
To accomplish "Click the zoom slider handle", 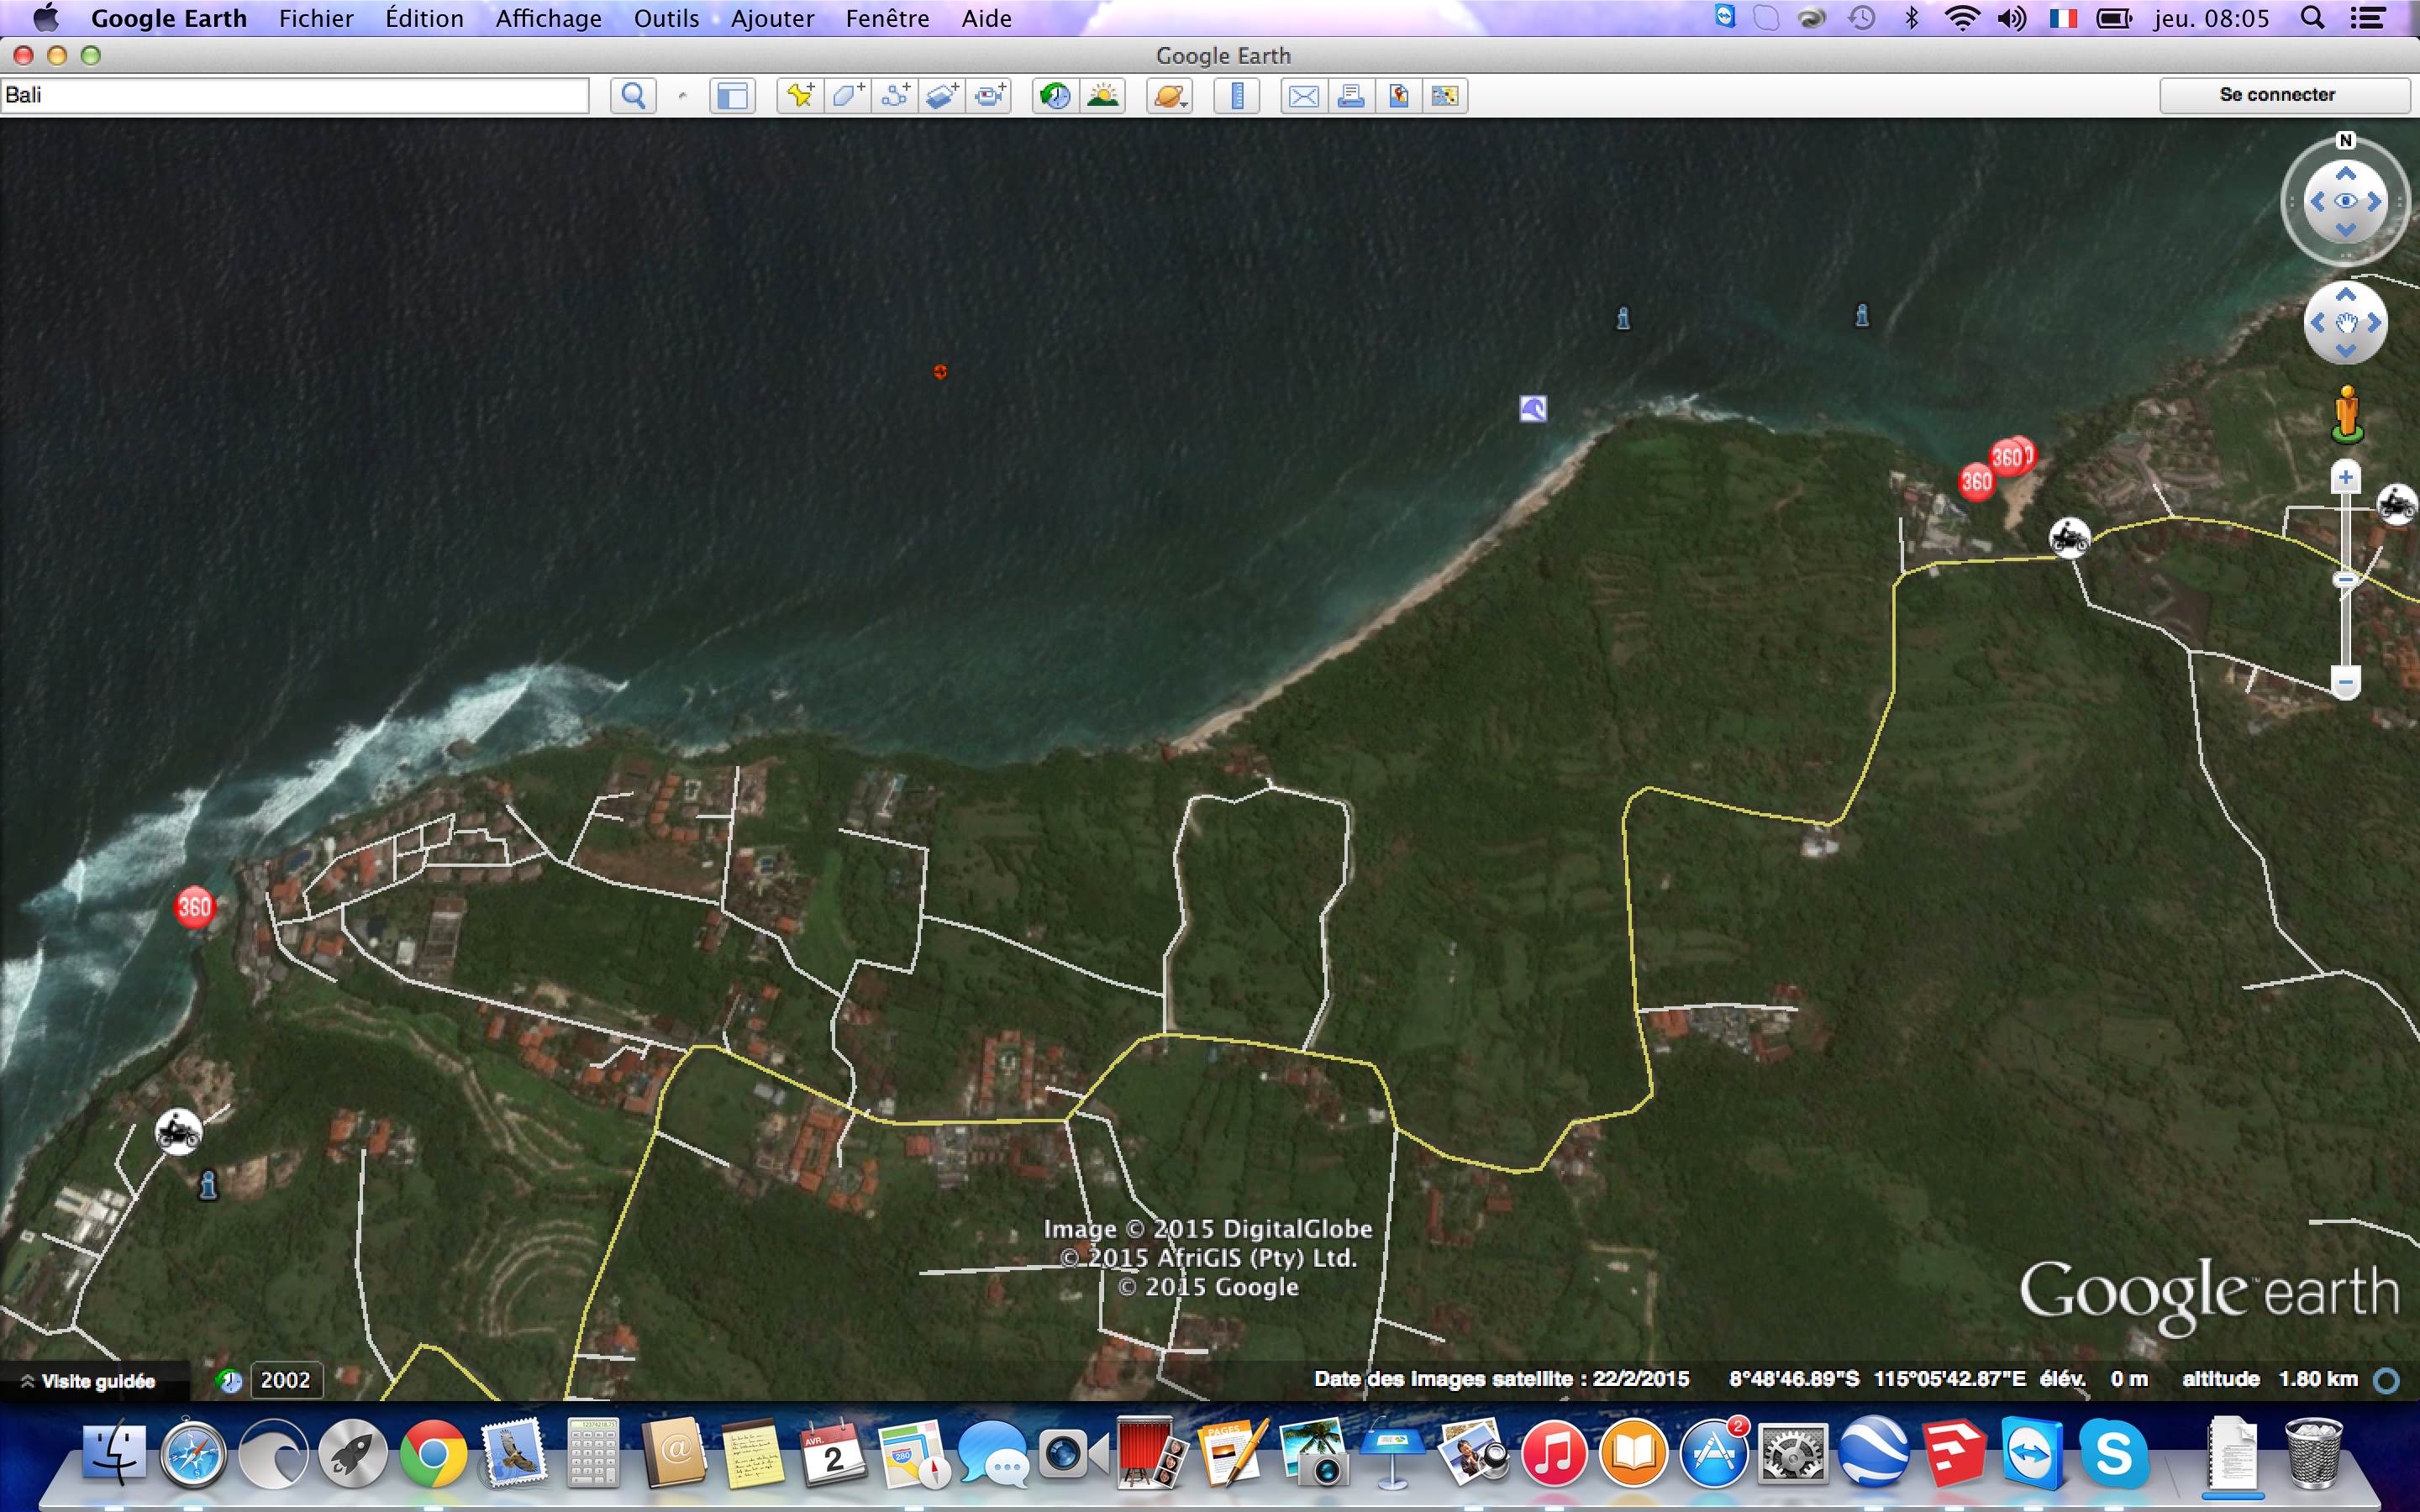I will tap(2345, 580).
